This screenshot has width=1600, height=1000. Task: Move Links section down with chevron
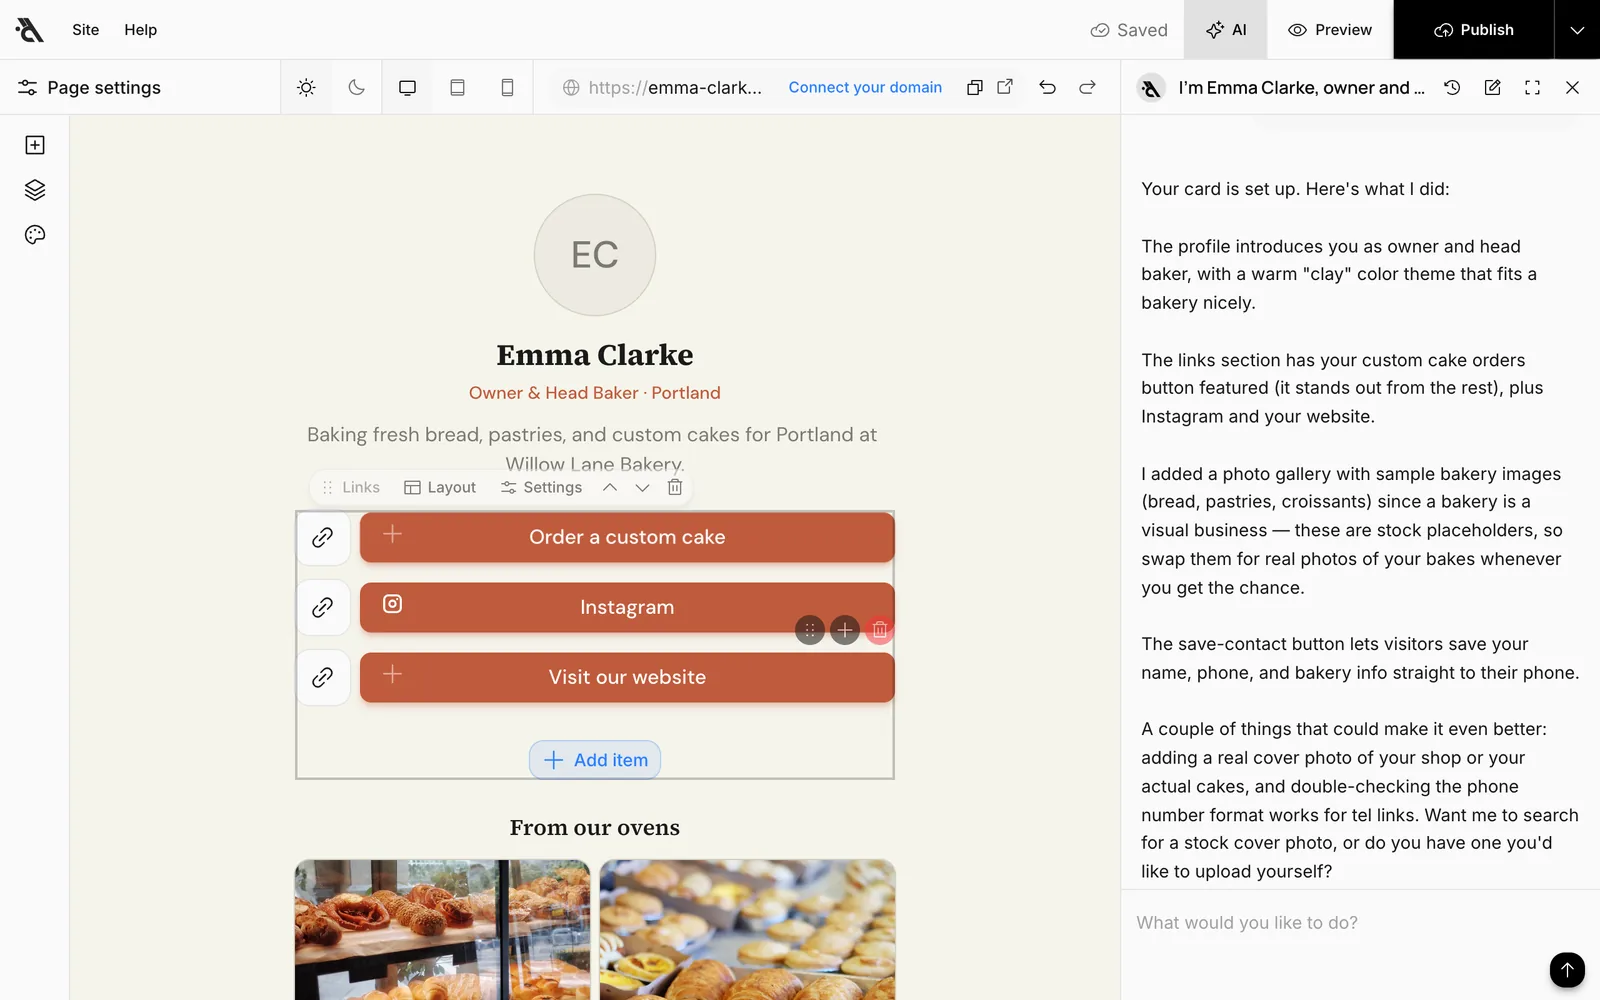coord(642,487)
